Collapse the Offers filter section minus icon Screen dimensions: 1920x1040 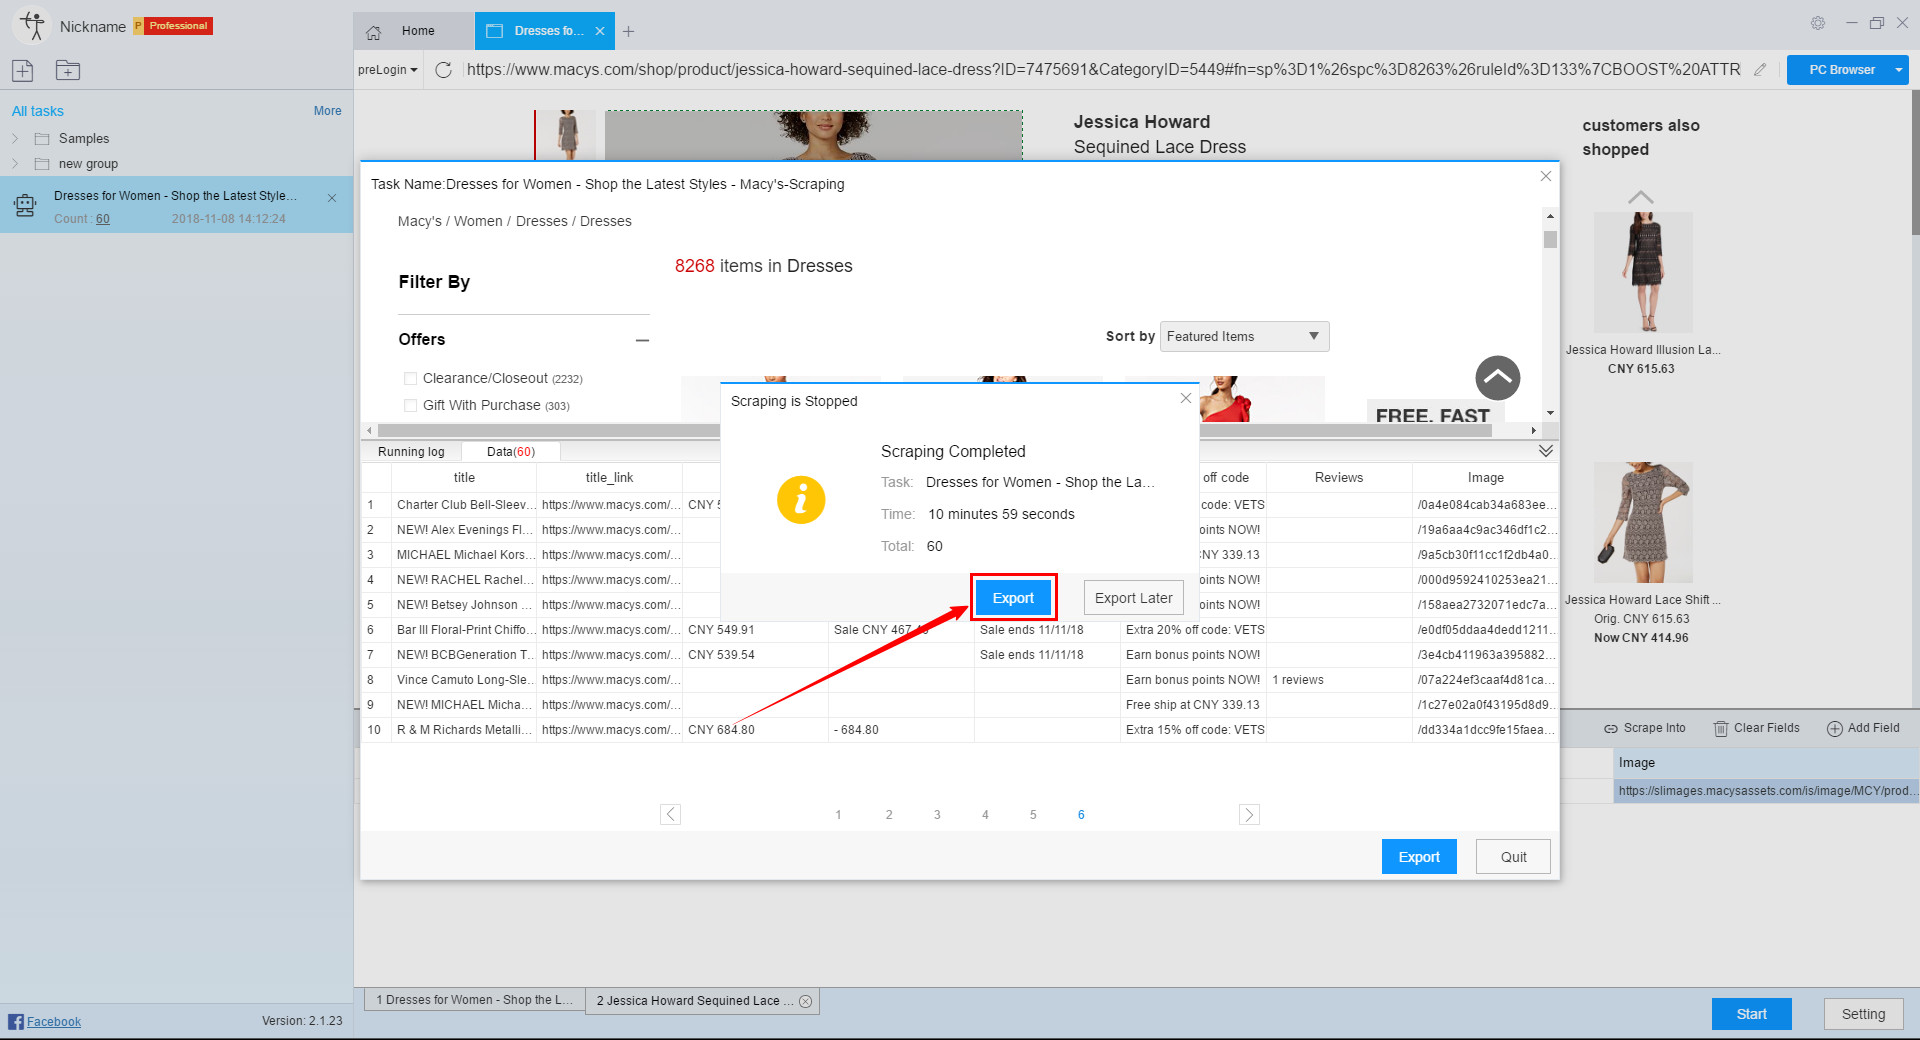[x=642, y=340]
